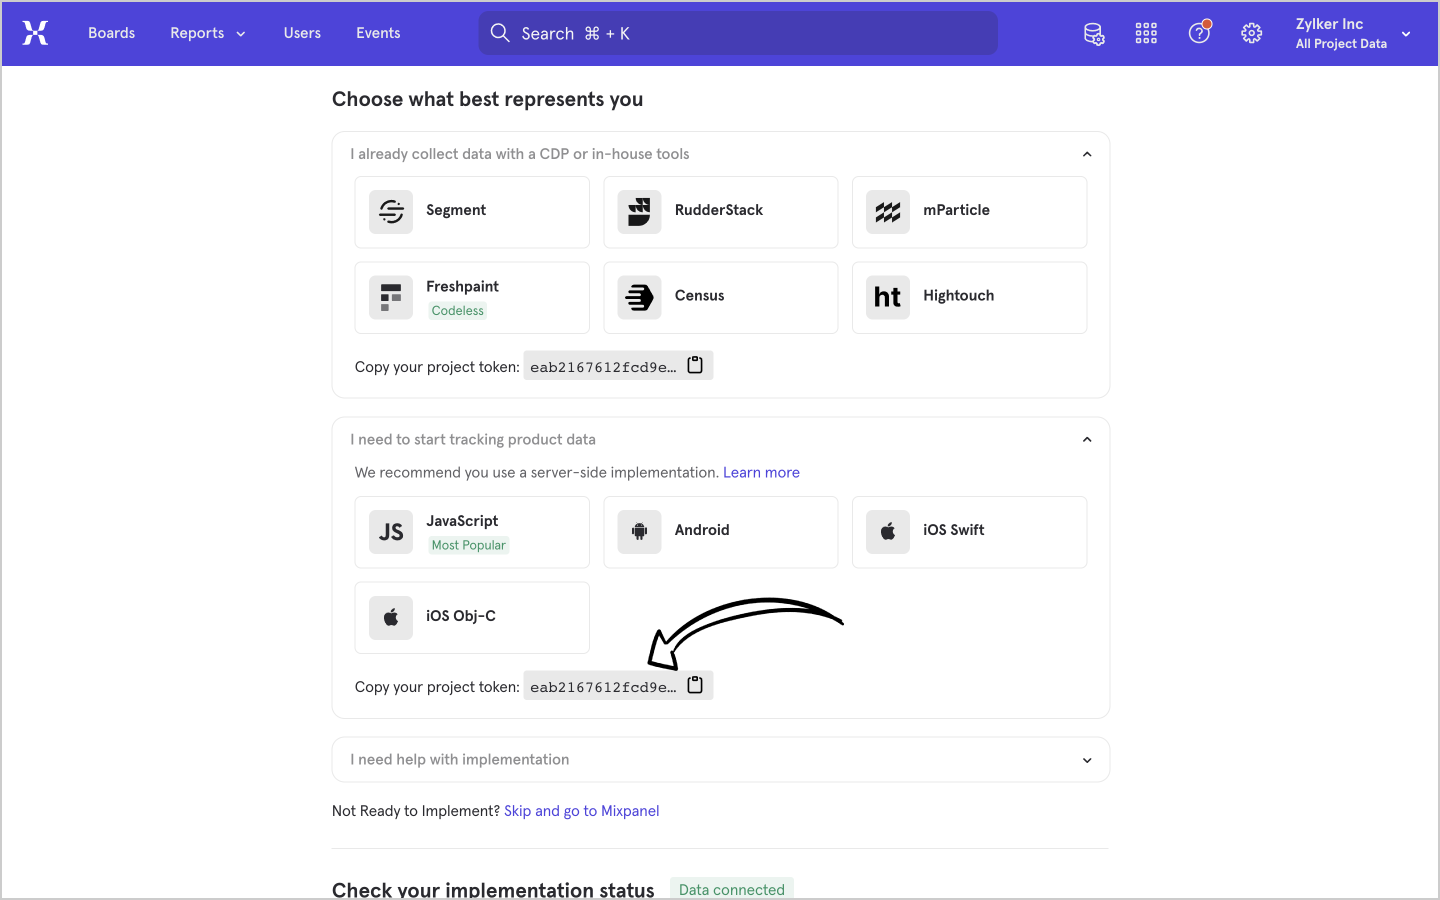Go to the Events page

click(378, 33)
